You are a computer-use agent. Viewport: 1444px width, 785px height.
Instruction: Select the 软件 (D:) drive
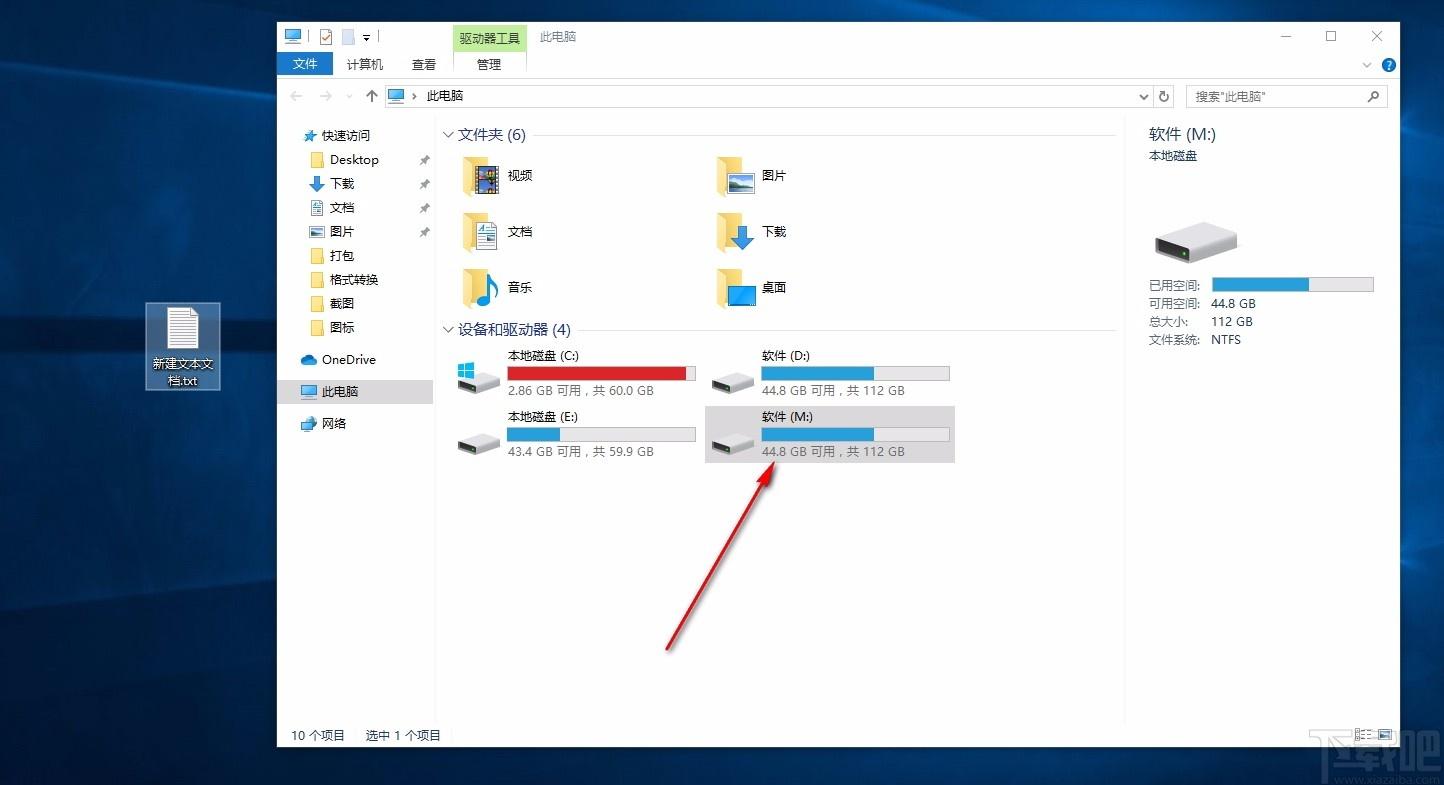830,373
